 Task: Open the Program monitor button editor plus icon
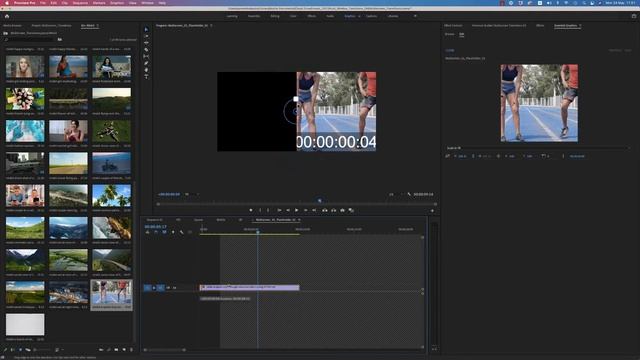coord(432,211)
